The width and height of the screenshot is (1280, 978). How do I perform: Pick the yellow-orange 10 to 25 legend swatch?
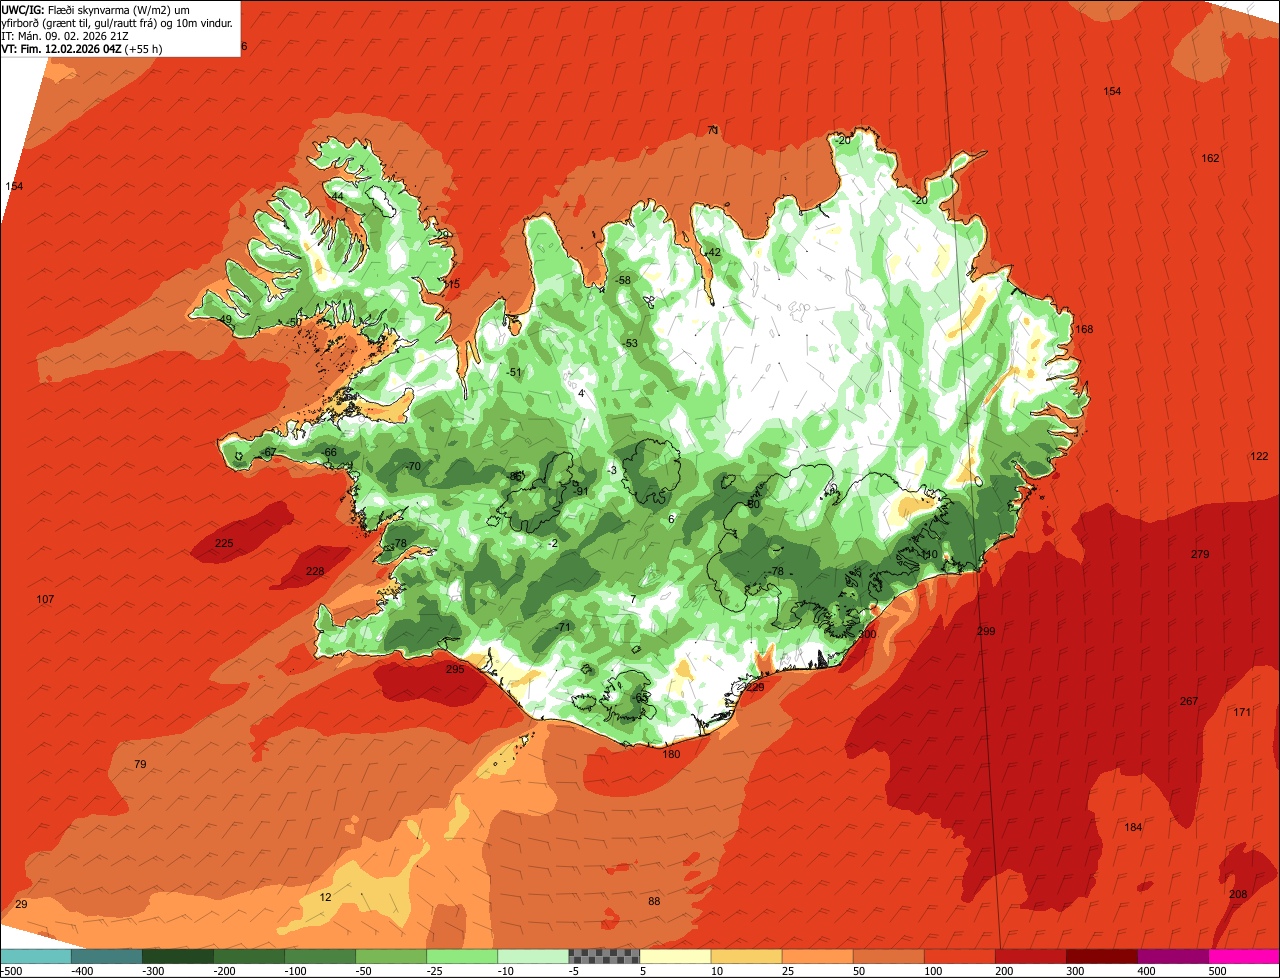746,956
